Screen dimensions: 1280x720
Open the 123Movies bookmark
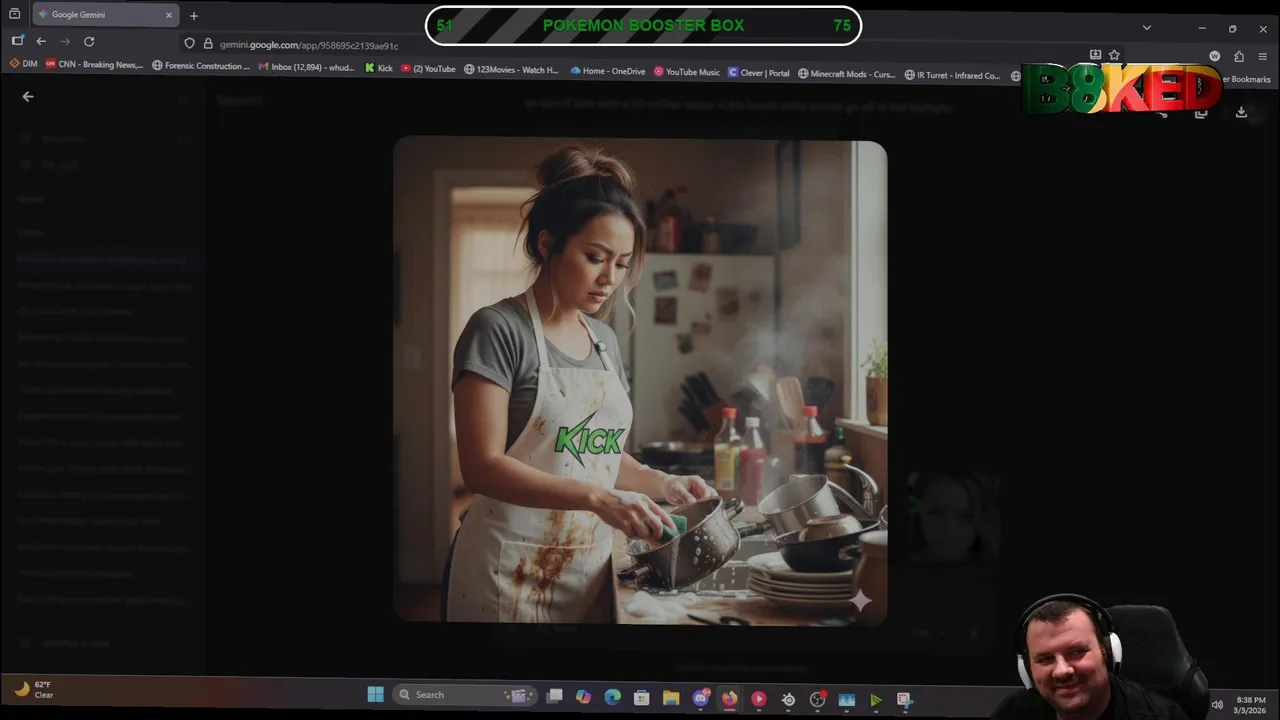coord(511,70)
